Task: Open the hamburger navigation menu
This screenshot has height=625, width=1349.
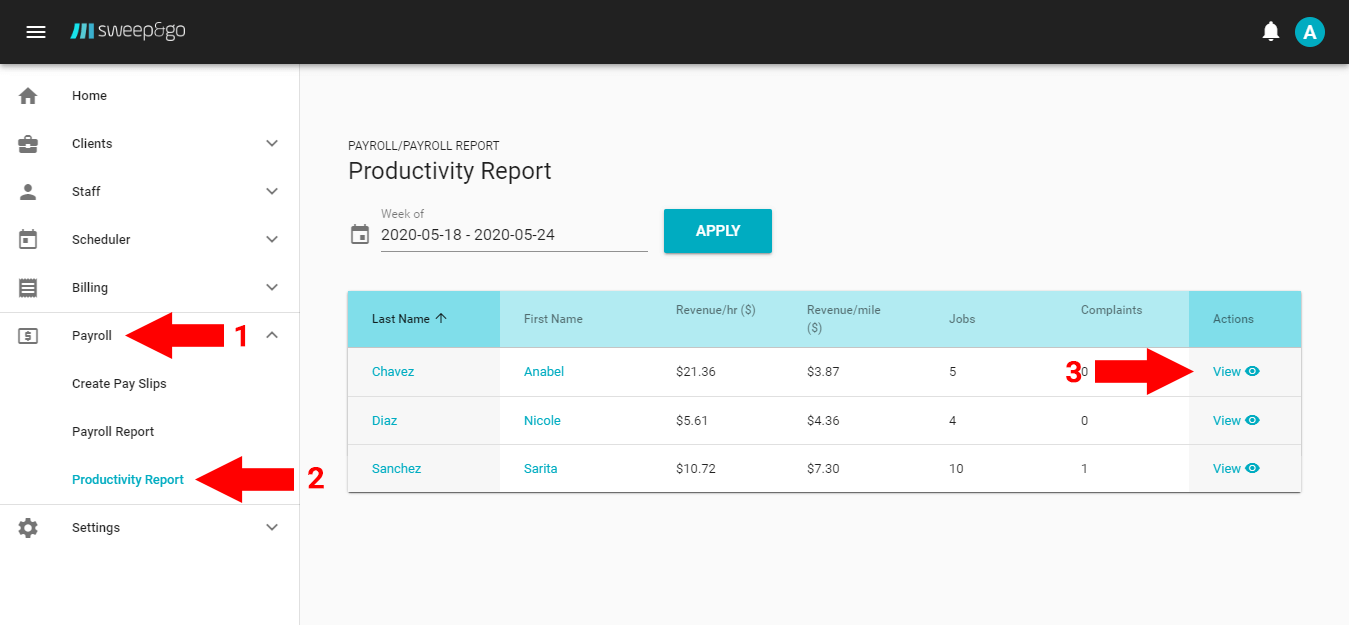Action: [36, 32]
